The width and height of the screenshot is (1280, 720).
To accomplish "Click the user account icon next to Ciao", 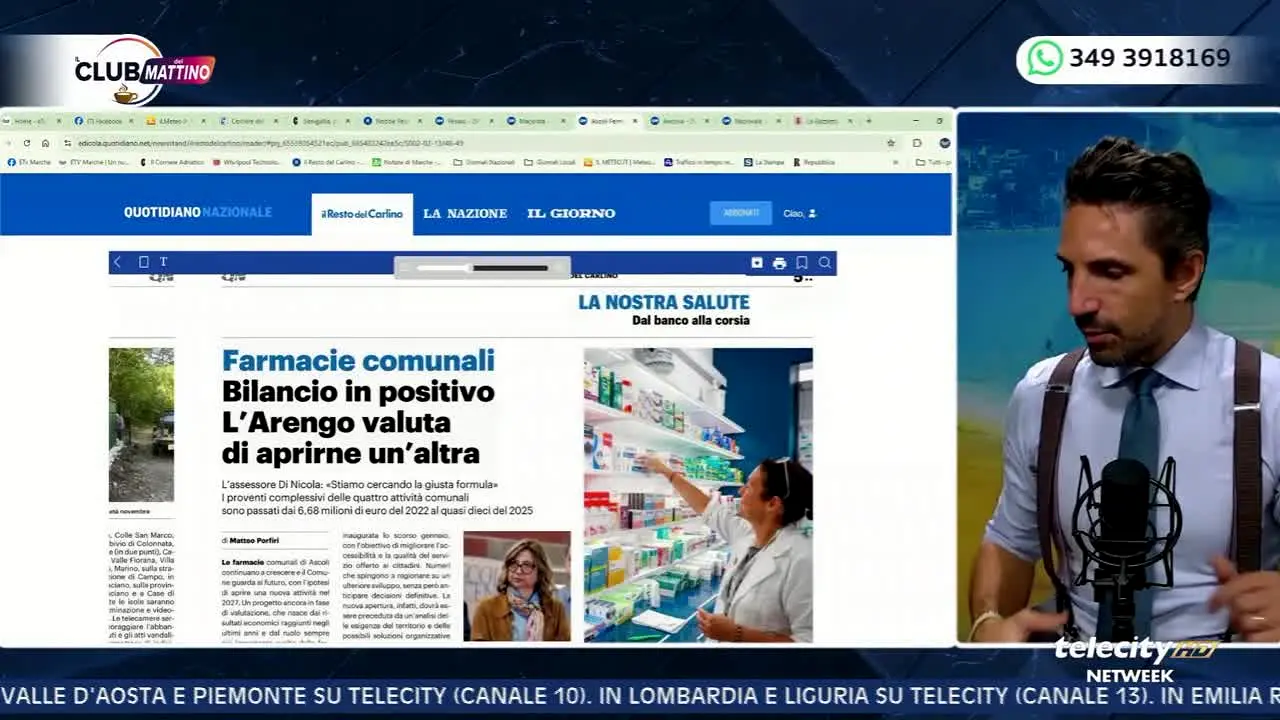I will tap(812, 213).
